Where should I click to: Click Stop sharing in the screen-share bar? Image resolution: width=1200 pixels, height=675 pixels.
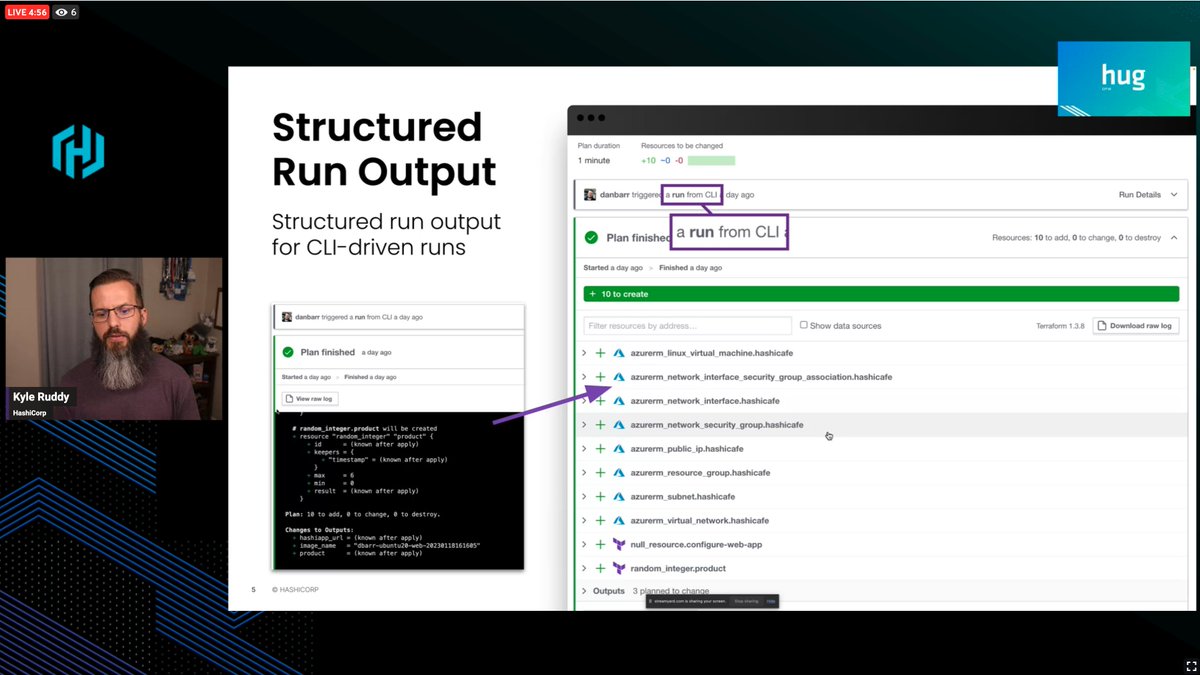(747, 601)
